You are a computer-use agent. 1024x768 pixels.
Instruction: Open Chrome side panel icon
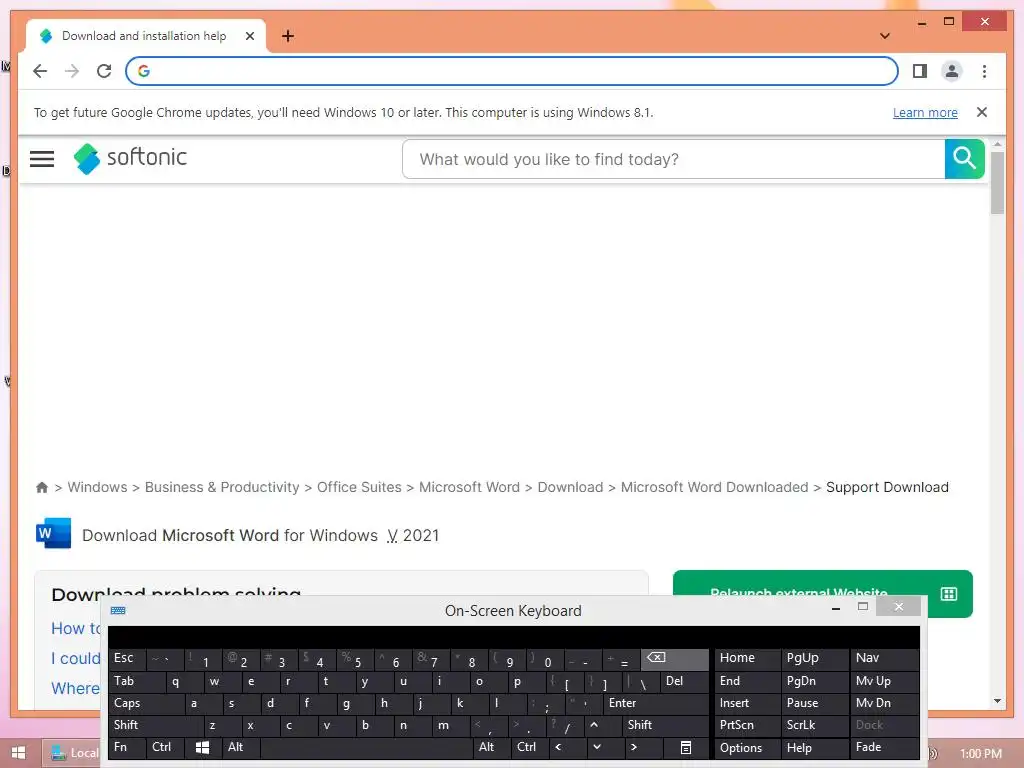920,71
